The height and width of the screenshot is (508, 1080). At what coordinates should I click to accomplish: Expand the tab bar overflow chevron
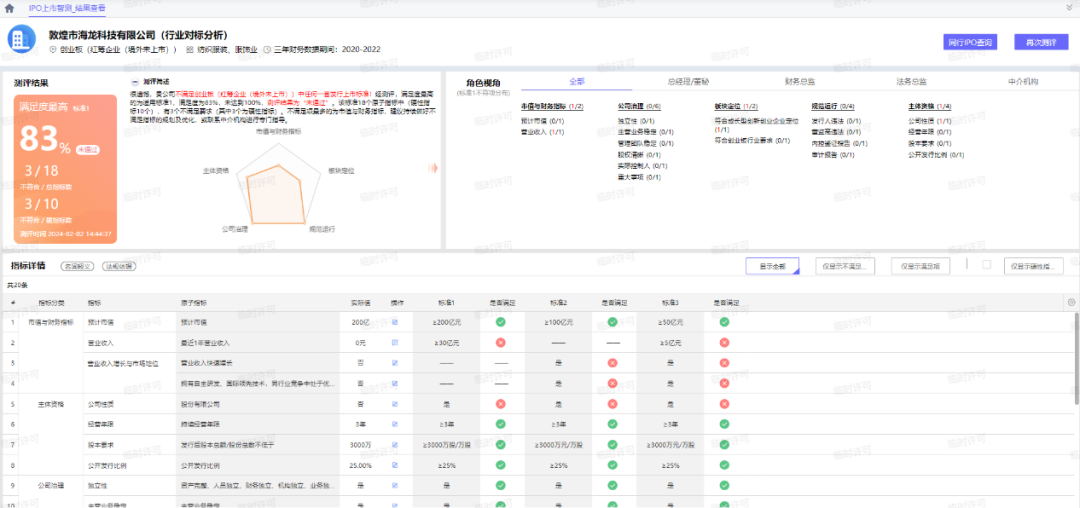[1070, 7]
